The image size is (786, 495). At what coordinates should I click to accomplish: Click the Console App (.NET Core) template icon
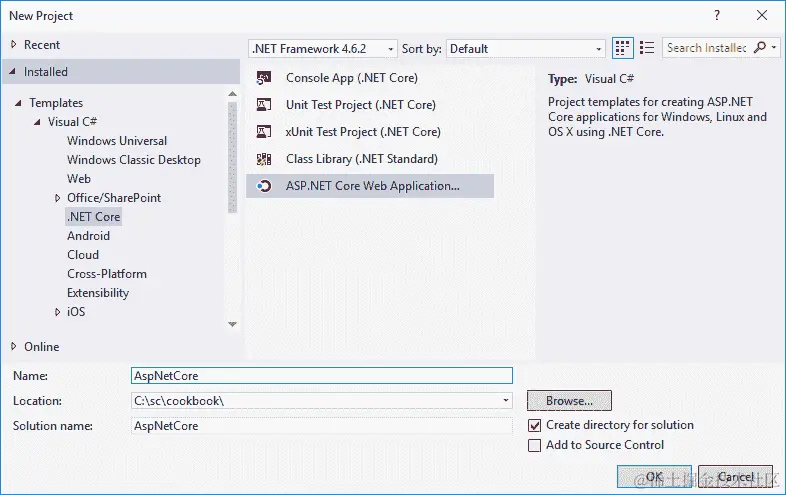264,78
